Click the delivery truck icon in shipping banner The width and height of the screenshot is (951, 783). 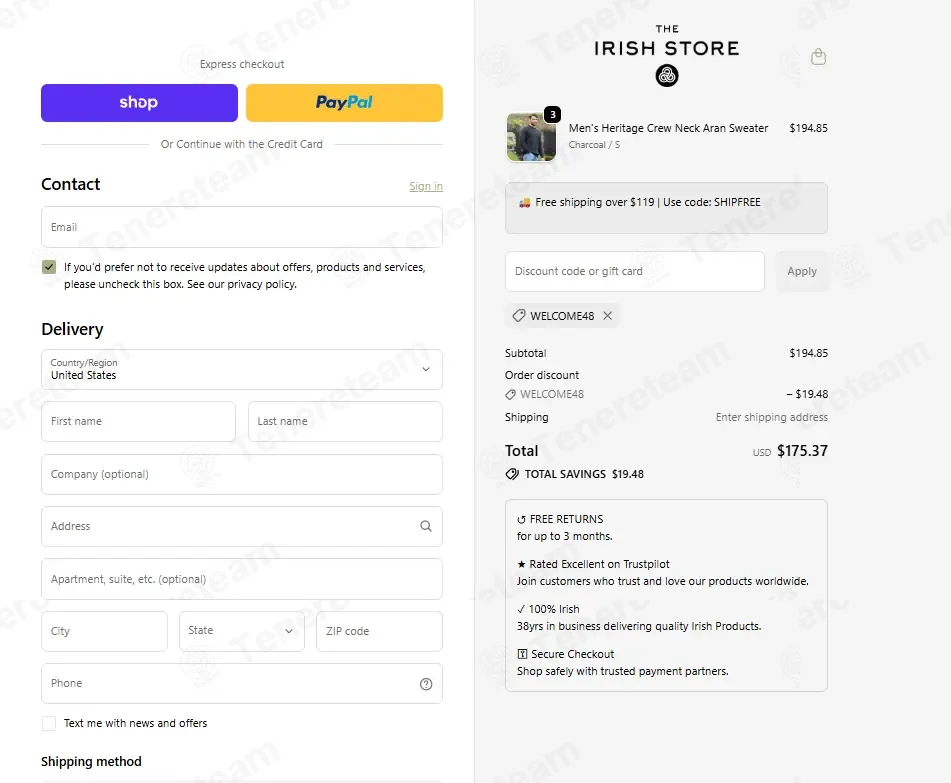pos(525,203)
